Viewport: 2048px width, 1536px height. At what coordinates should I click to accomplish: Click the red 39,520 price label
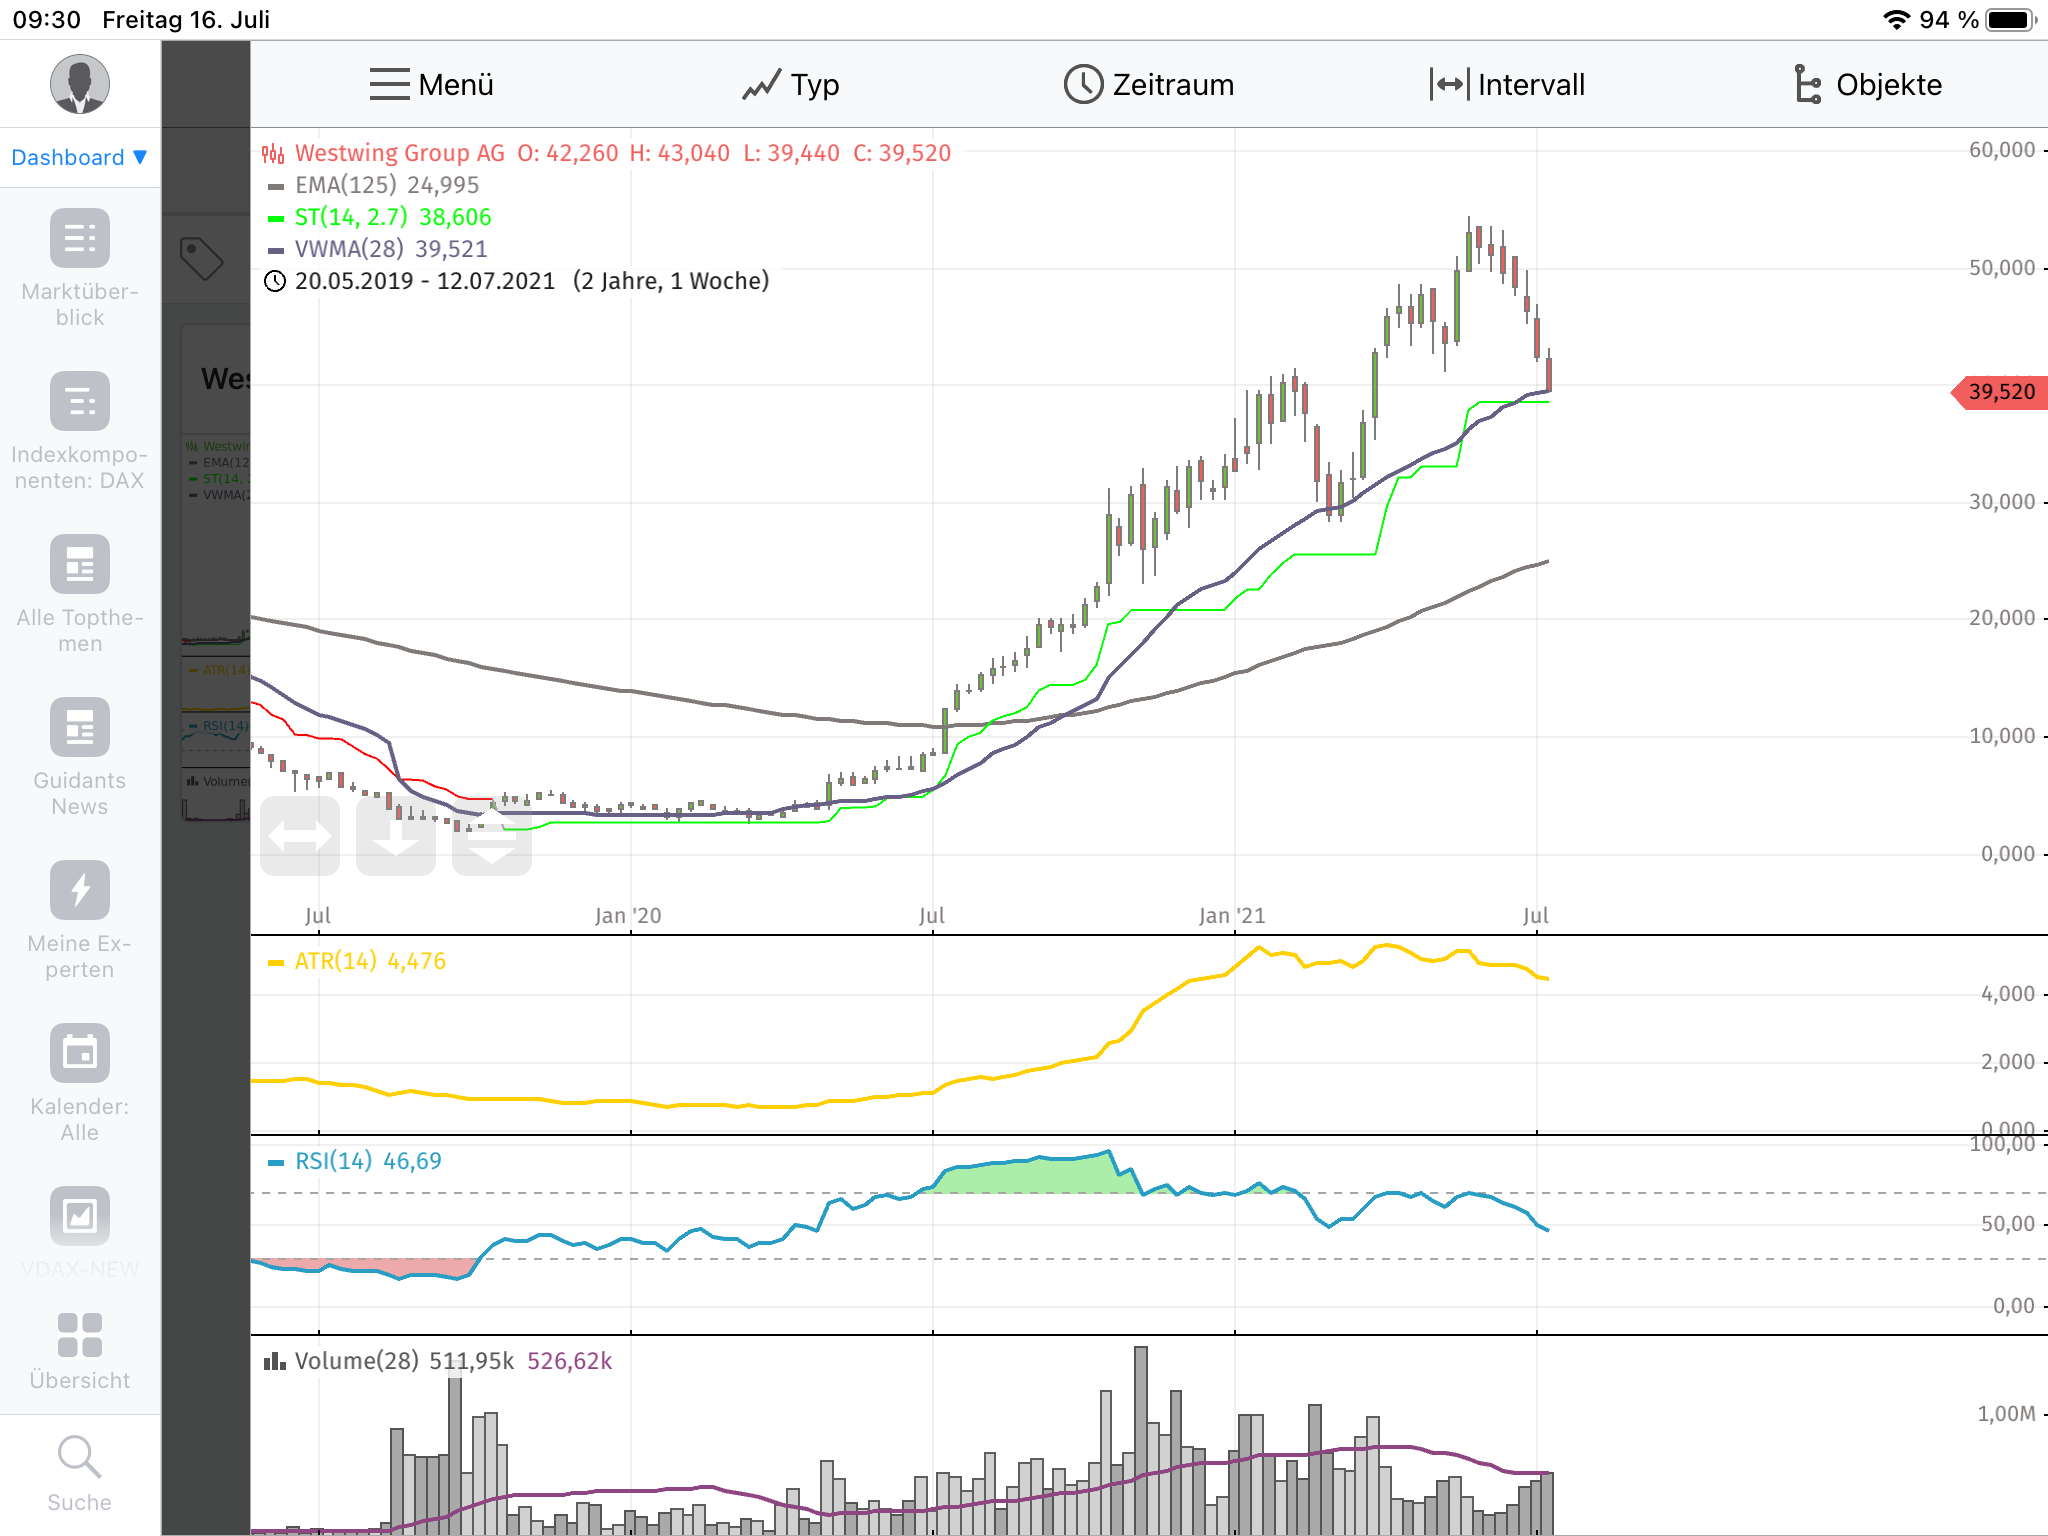pyautogui.click(x=2000, y=392)
